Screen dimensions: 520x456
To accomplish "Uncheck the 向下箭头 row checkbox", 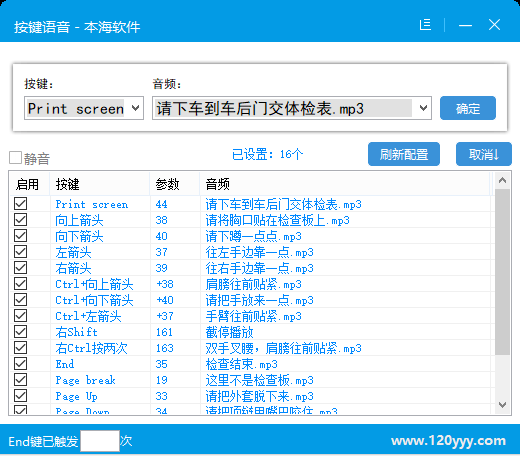I will point(20,235).
